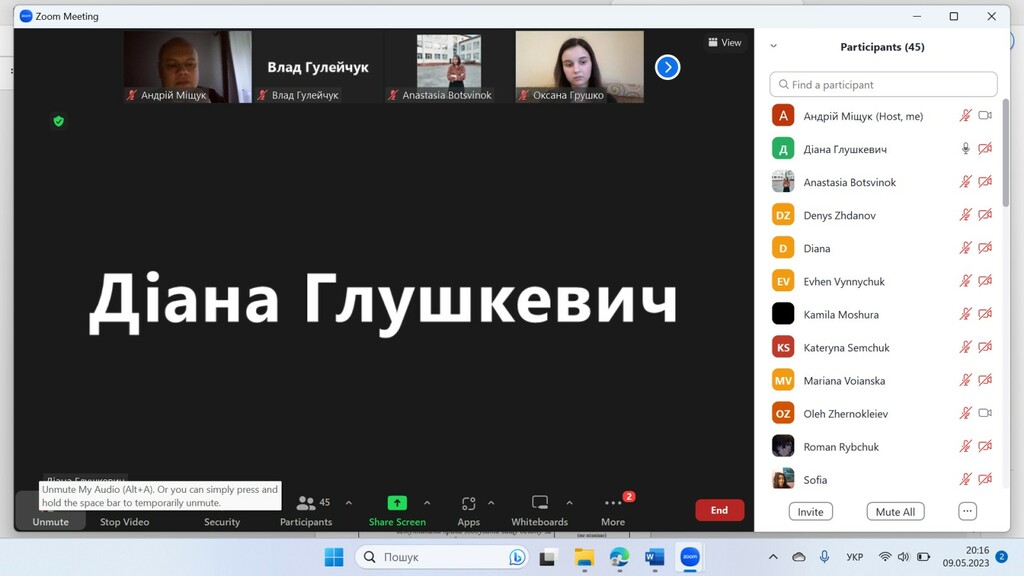Toggle Oleh Zhernokleiev's camera icon

(x=985, y=413)
